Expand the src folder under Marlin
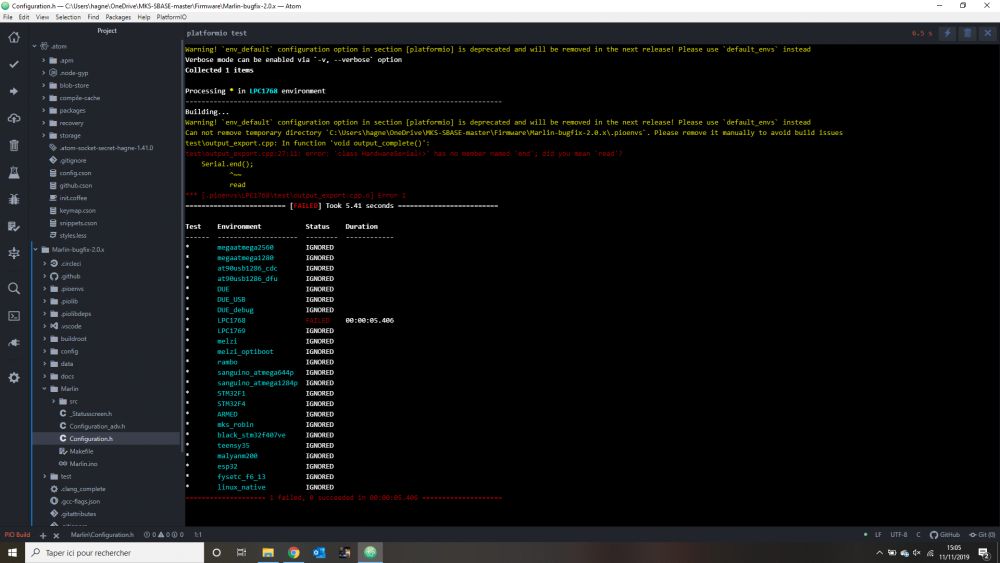Viewport: 1000px width, 563px height. coord(54,402)
